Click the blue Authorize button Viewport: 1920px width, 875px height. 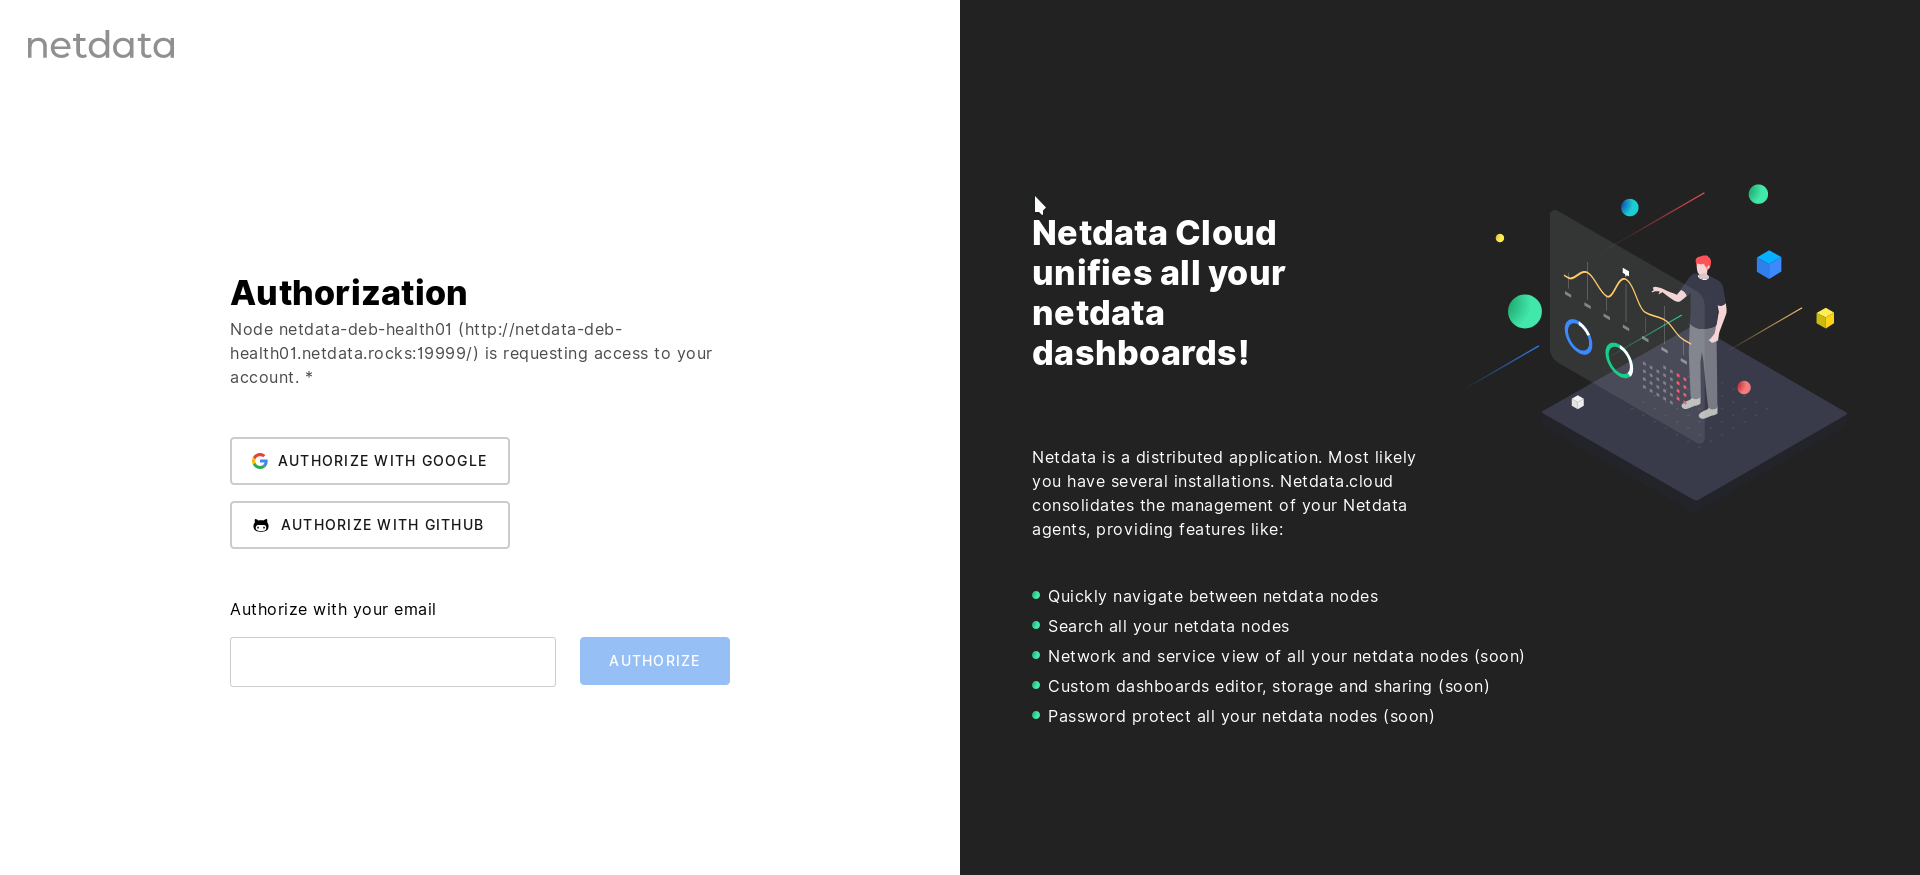[x=655, y=661]
